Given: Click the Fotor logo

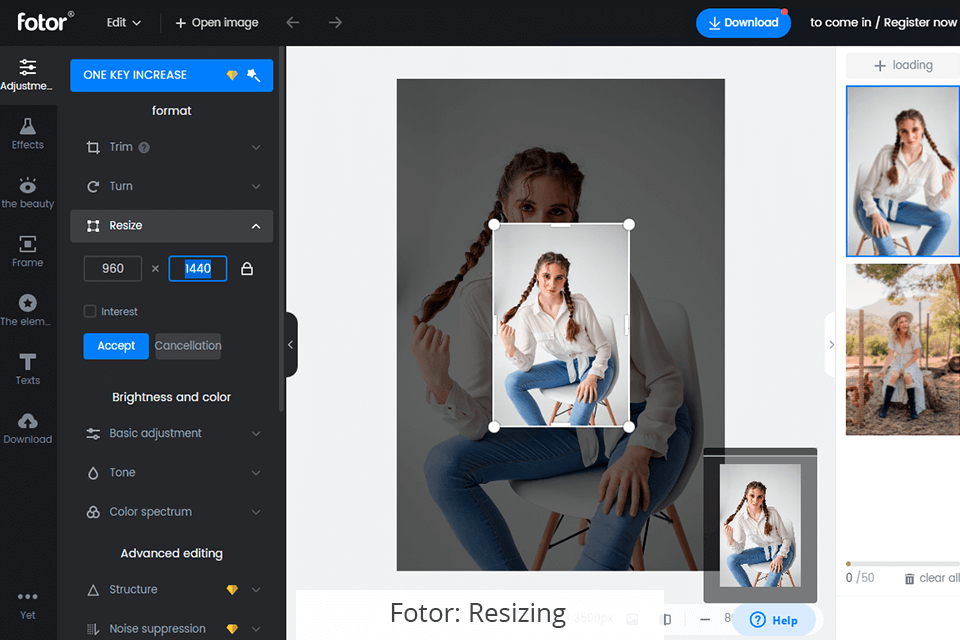Looking at the screenshot, I should pos(45,22).
